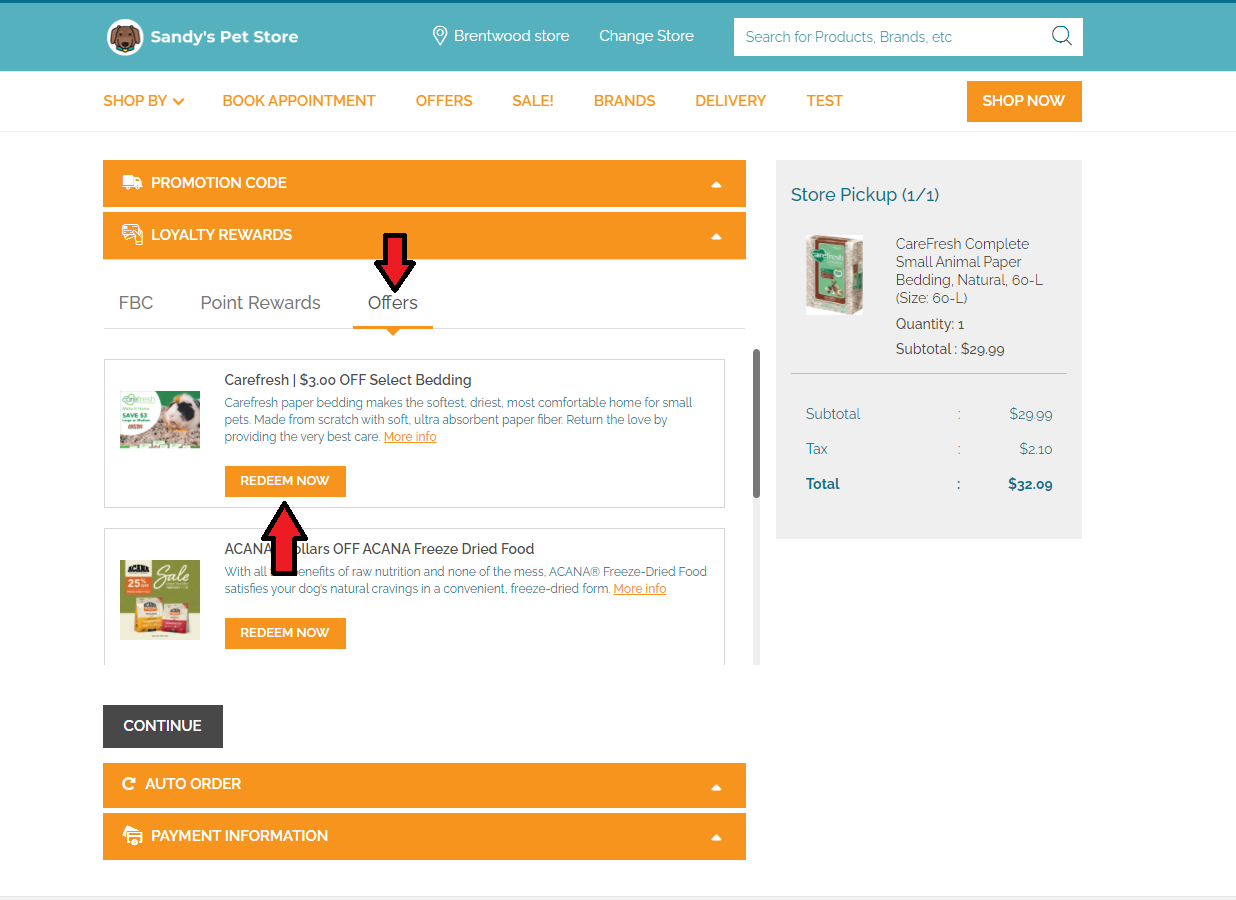This screenshot has width=1236, height=900.
Task: Click the location pin icon
Action: coord(439,36)
